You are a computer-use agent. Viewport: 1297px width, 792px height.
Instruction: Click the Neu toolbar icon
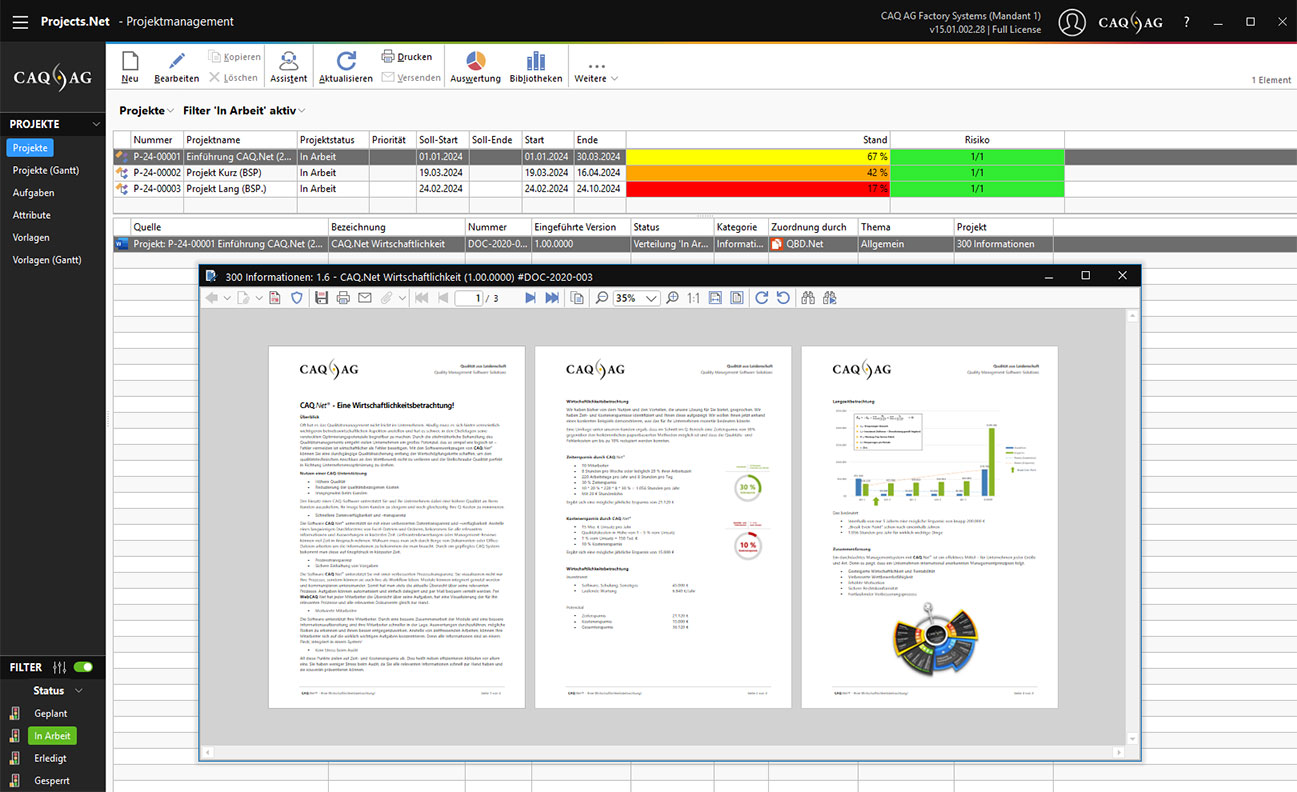pyautogui.click(x=130, y=66)
